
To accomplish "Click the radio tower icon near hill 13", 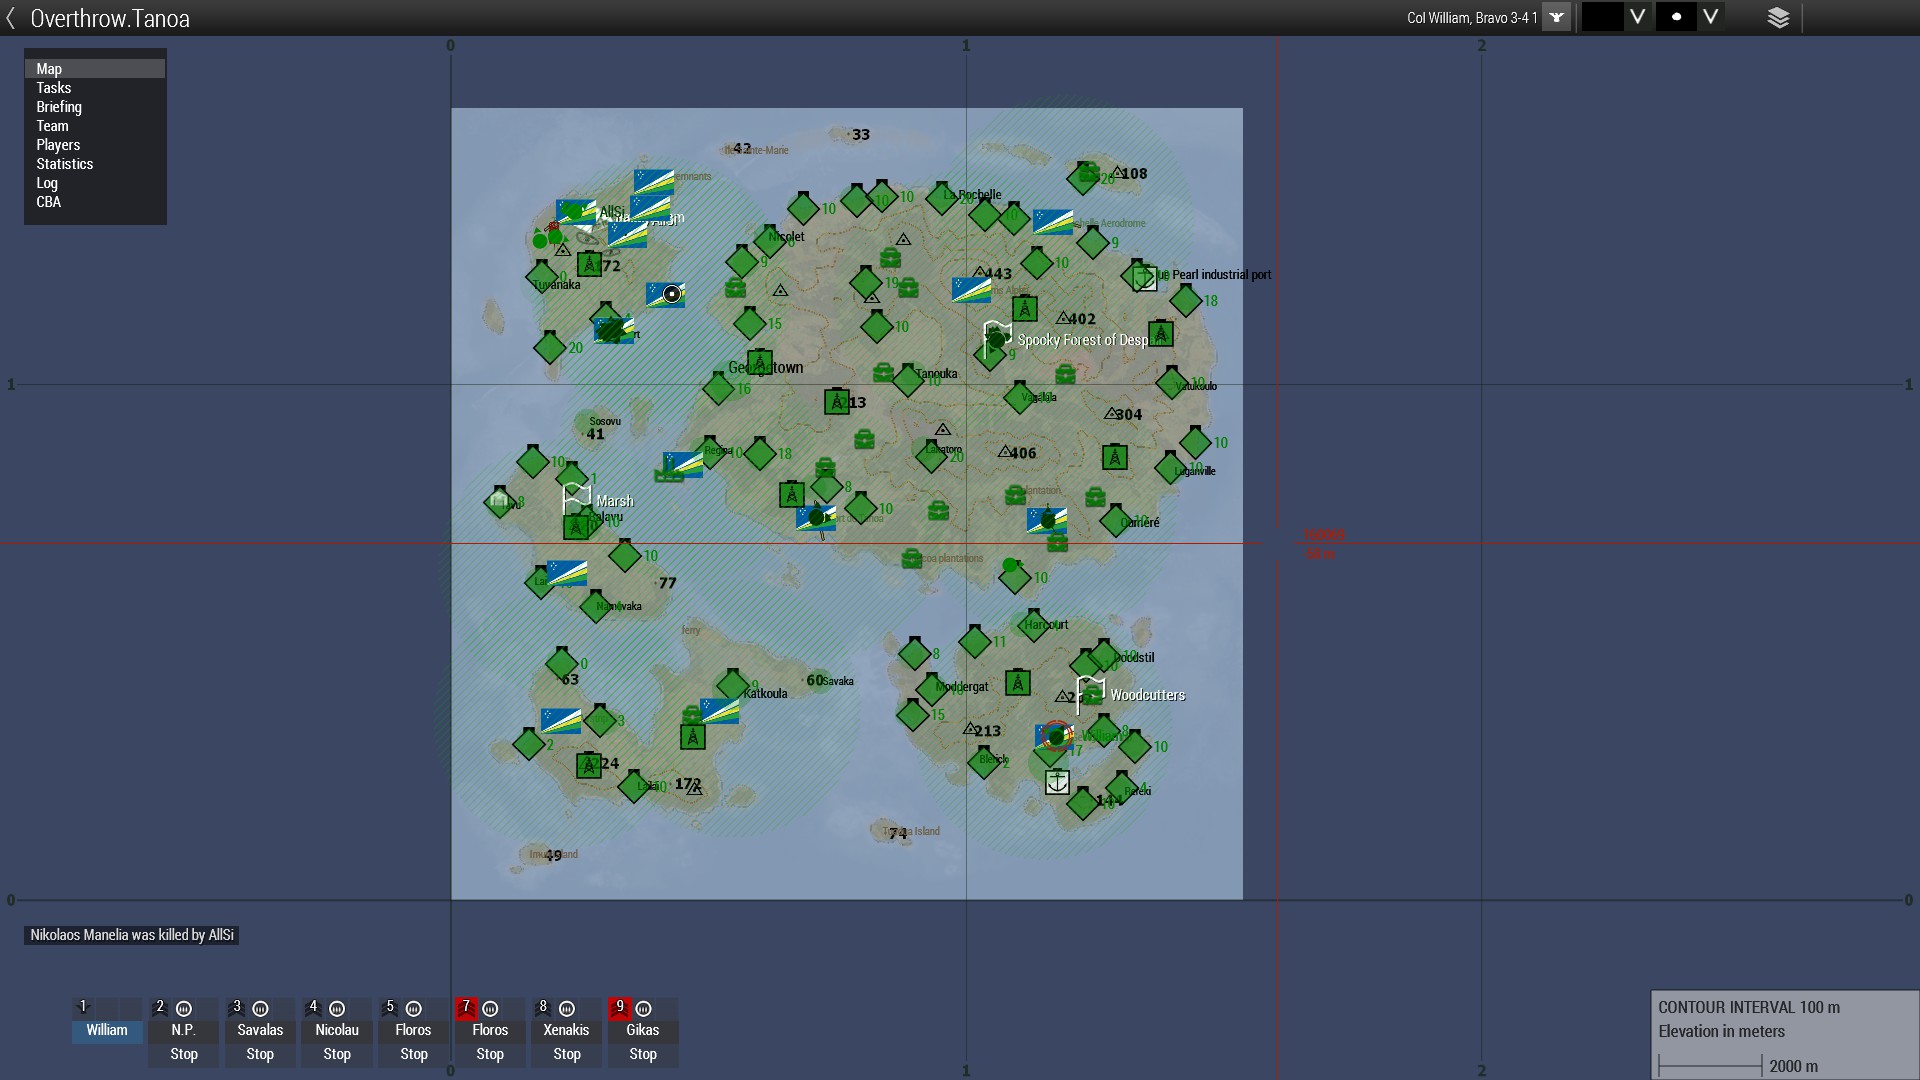I will [836, 402].
